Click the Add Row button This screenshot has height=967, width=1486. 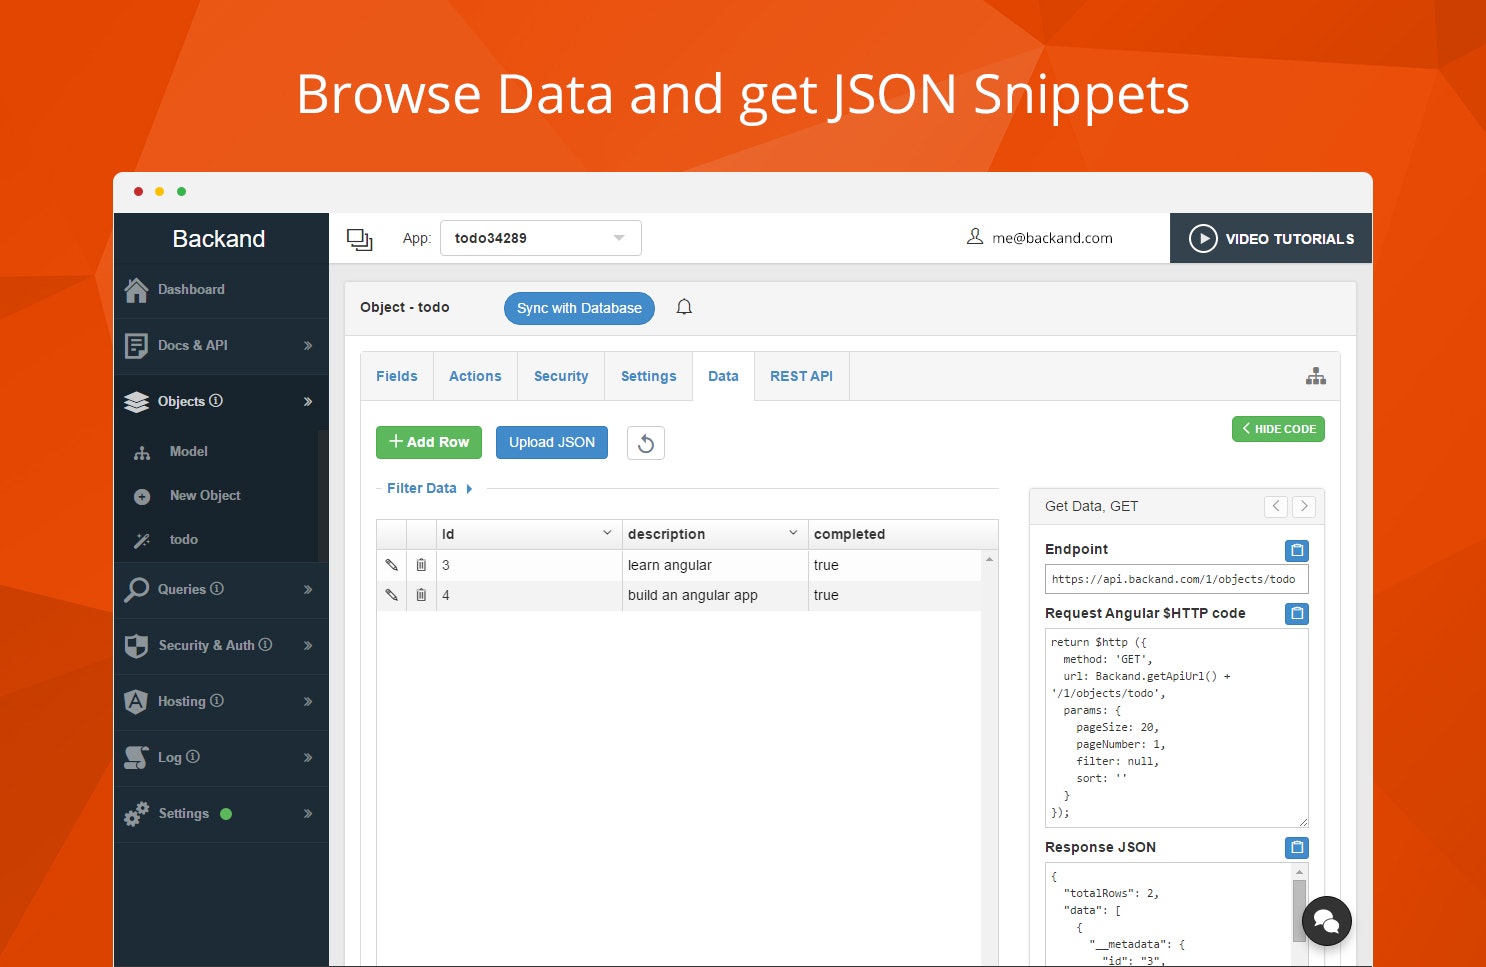pos(429,442)
